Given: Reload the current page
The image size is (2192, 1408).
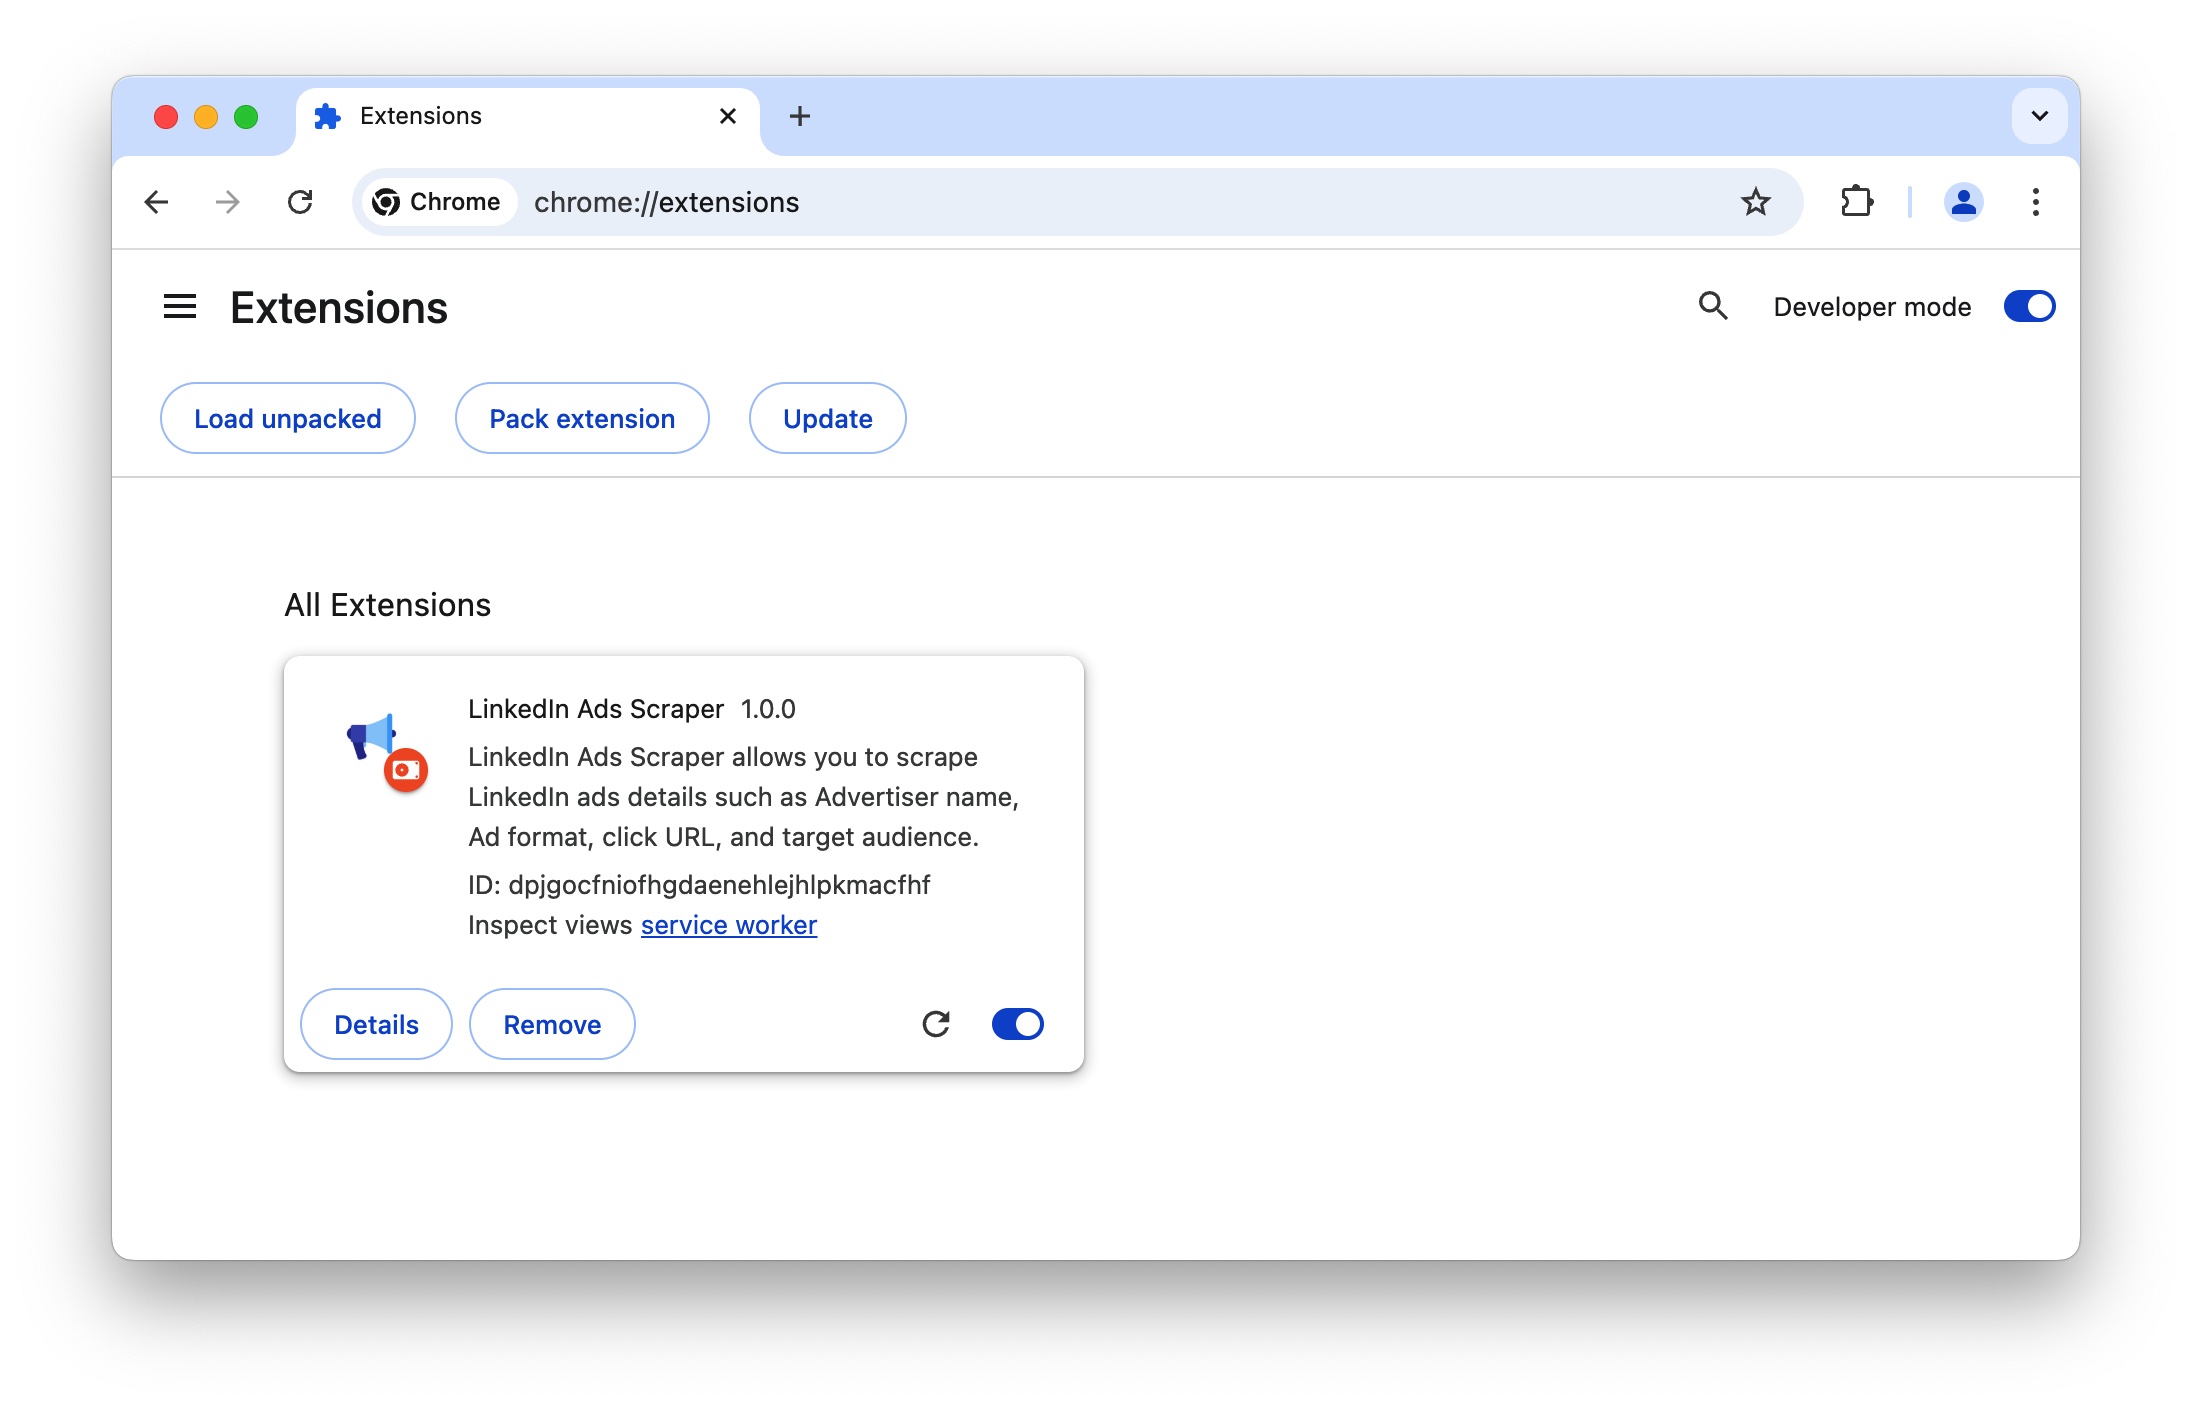Looking at the screenshot, I should click(x=301, y=202).
